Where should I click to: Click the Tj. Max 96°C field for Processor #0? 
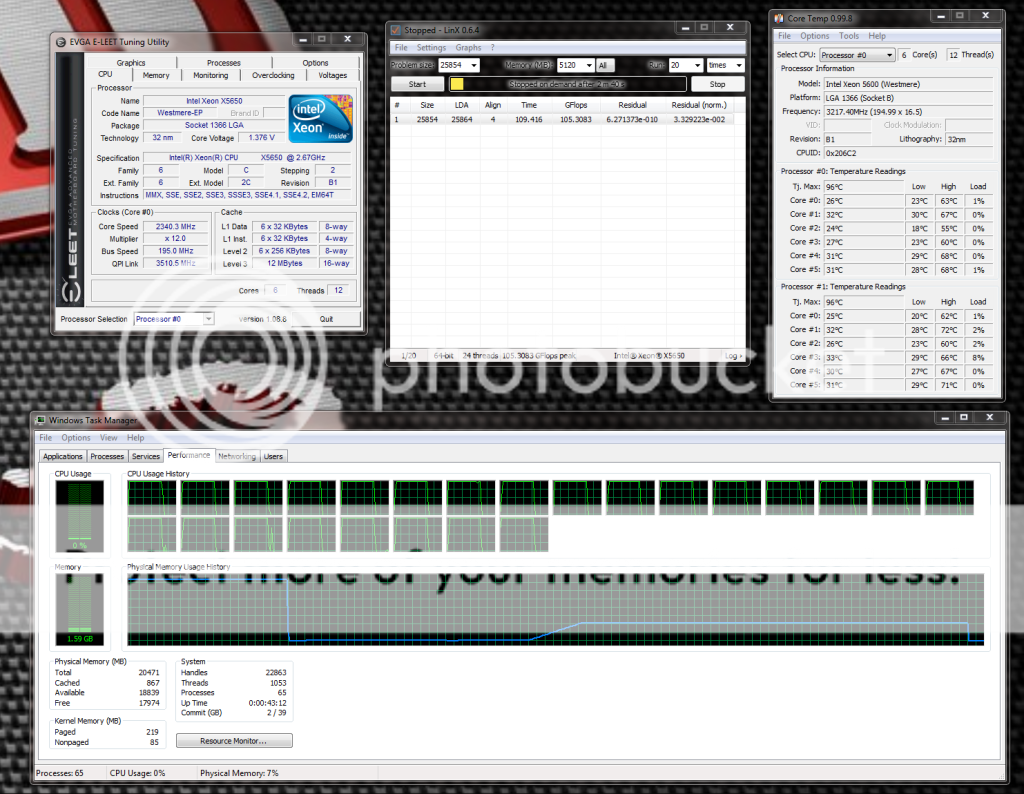point(863,187)
